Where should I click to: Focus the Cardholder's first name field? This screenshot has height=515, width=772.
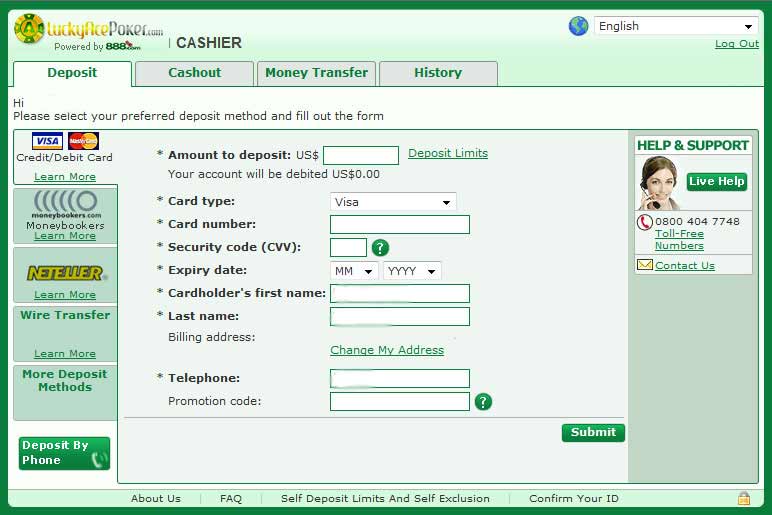pyautogui.click(x=400, y=293)
